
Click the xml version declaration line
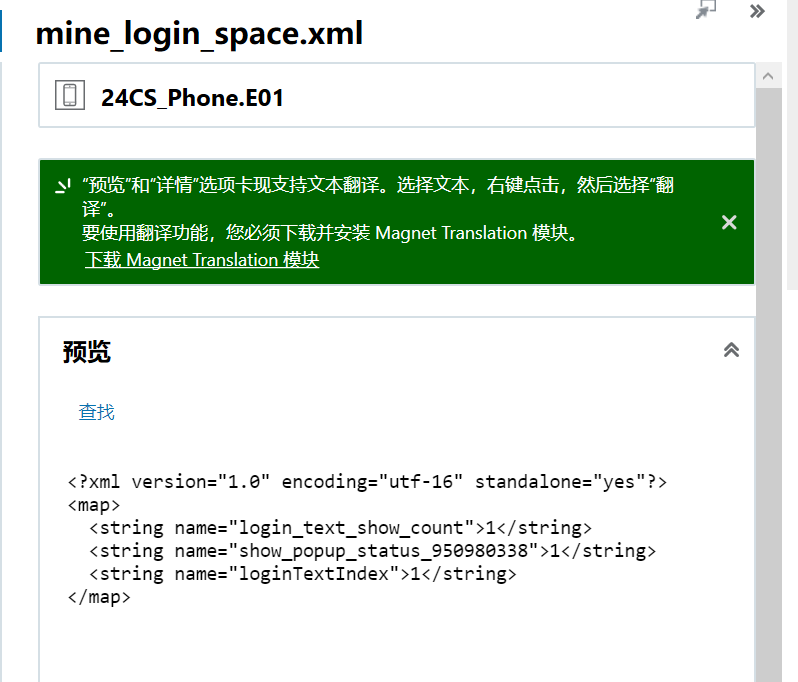click(x=367, y=481)
